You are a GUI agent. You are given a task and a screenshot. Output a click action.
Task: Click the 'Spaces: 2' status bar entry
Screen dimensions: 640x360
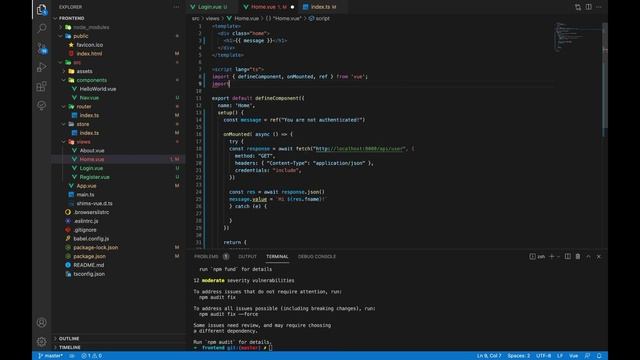[519, 356]
